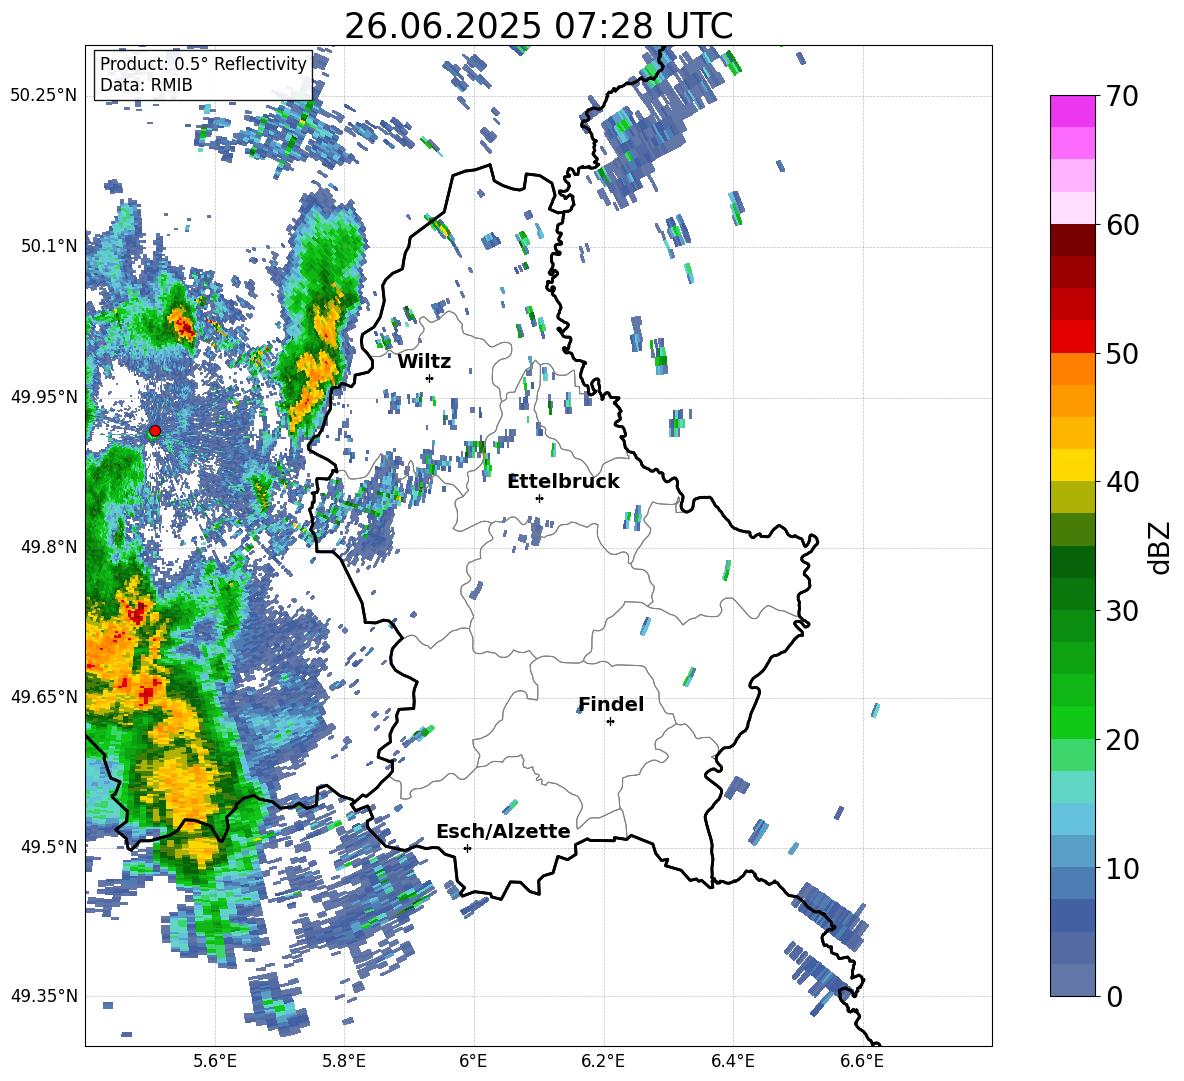Click the colorbar value 10
Image resolution: width=1184 pixels, height=1081 pixels.
(x=1122, y=868)
